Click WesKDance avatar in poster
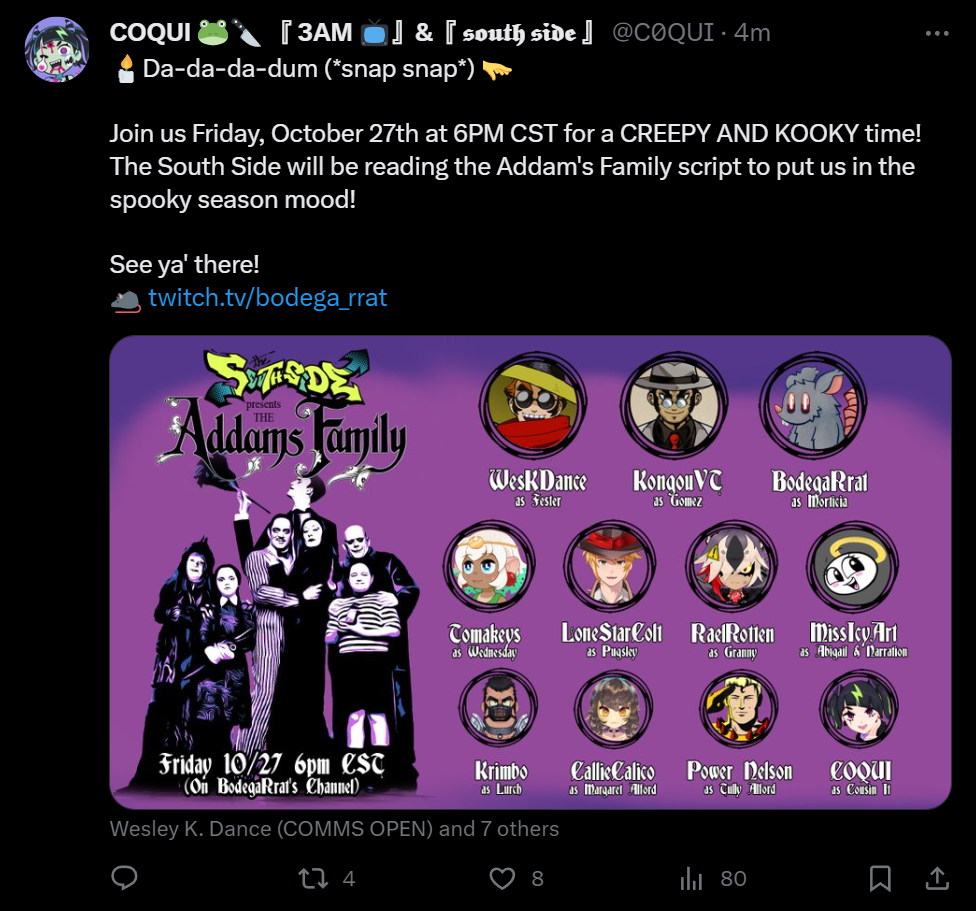The width and height of the screenshot is (976, 911). (x=533, y=406)
